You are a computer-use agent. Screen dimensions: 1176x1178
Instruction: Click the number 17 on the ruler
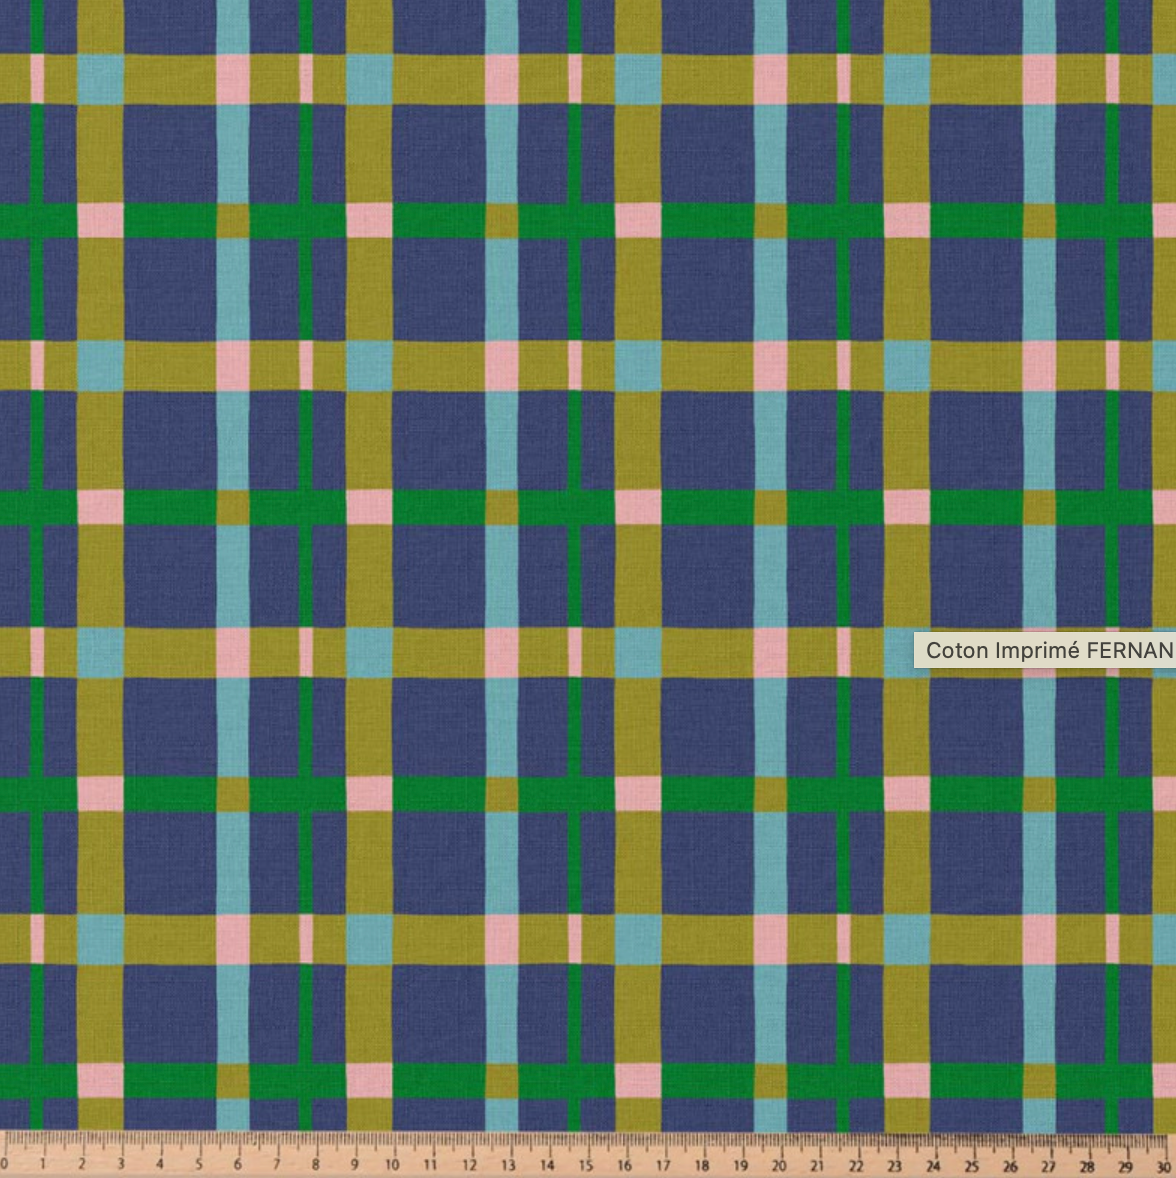663,1165
